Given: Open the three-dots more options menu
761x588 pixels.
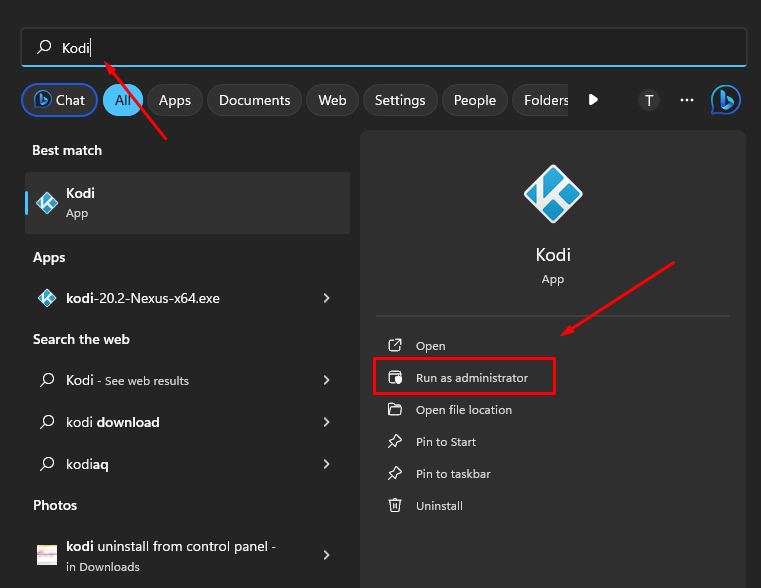Looking at the screenshot, I should [687, 100].
